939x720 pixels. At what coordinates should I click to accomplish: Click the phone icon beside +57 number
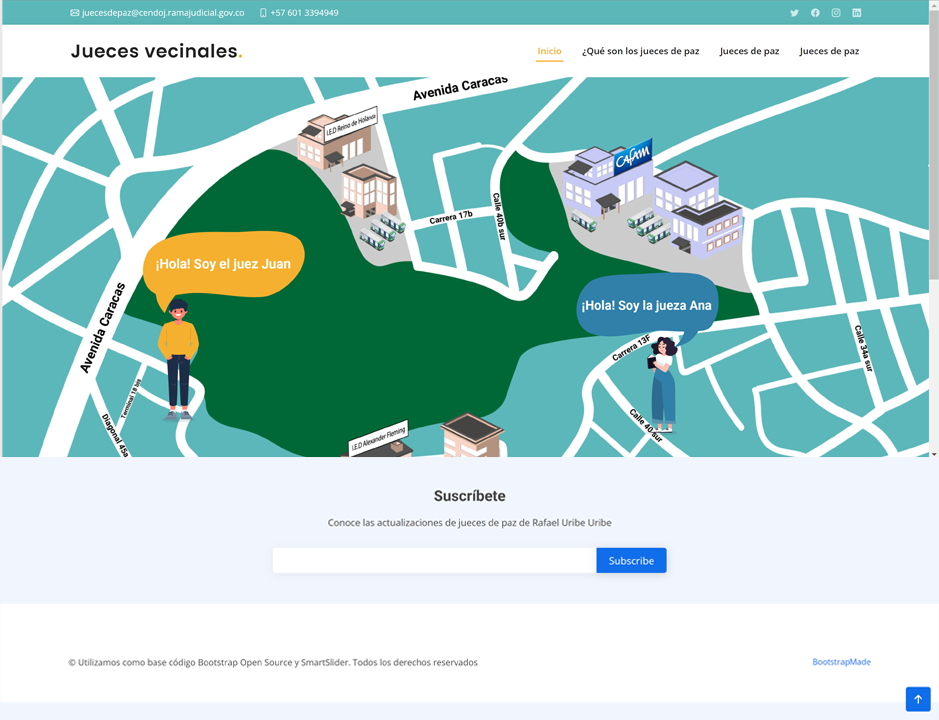coord(263,13)
